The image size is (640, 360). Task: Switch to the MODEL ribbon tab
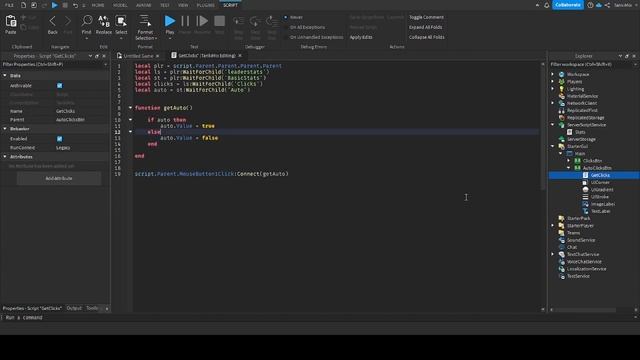tap(120, 5)
